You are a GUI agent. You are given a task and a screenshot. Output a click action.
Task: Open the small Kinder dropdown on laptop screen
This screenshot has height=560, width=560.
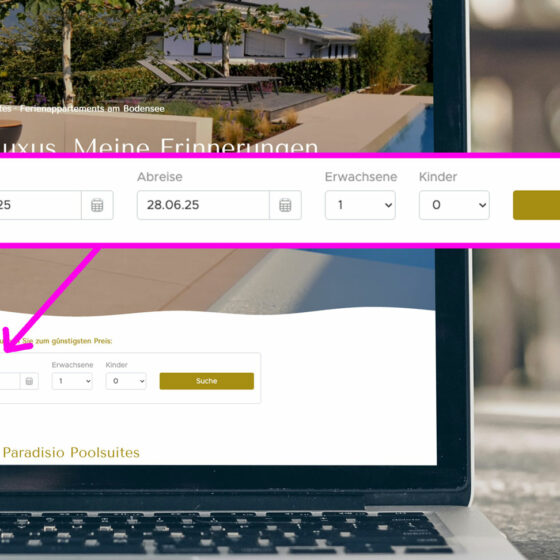(126, 381)
